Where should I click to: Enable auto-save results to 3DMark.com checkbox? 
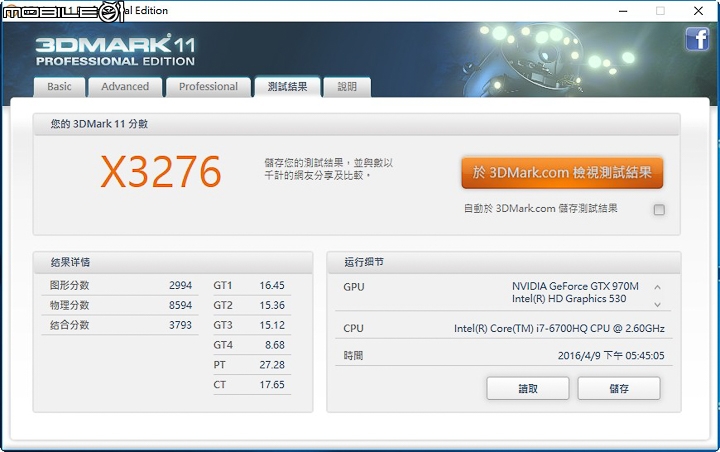(x=659, y=209)
